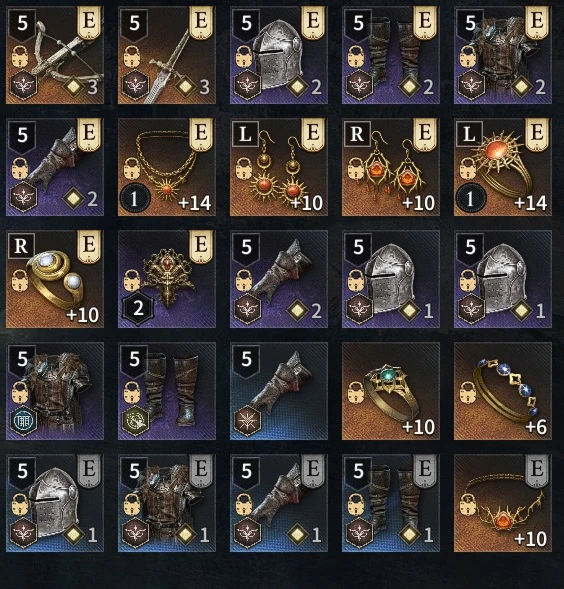Click the gray E tag on bottom-row helmet
Screen dimensions: 564x589
(x=89, y=471)
